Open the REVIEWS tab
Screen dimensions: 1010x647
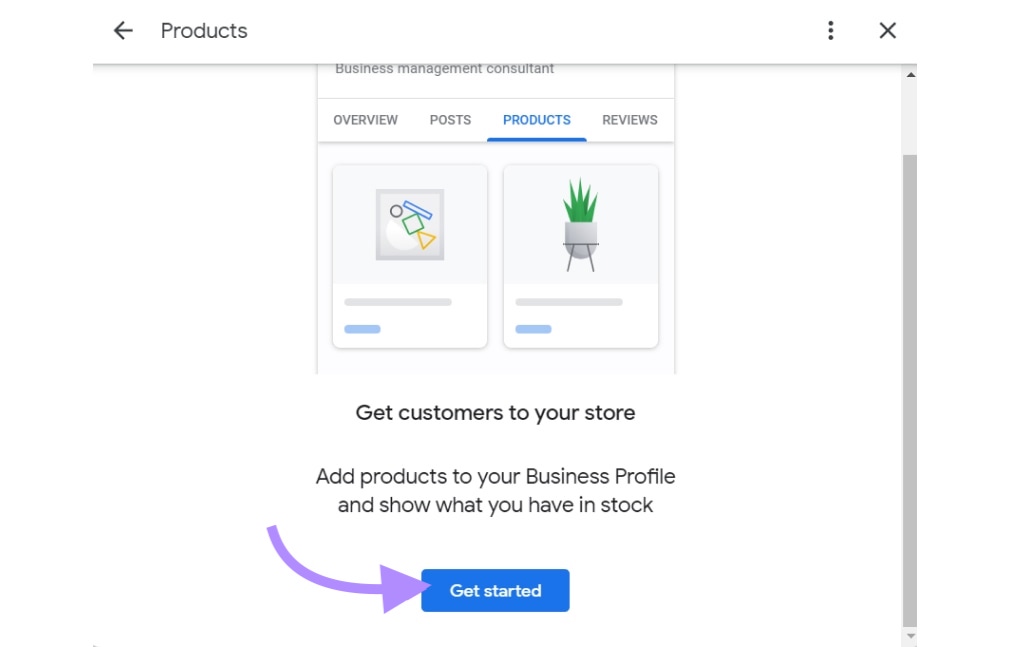(x=629, y=120)
